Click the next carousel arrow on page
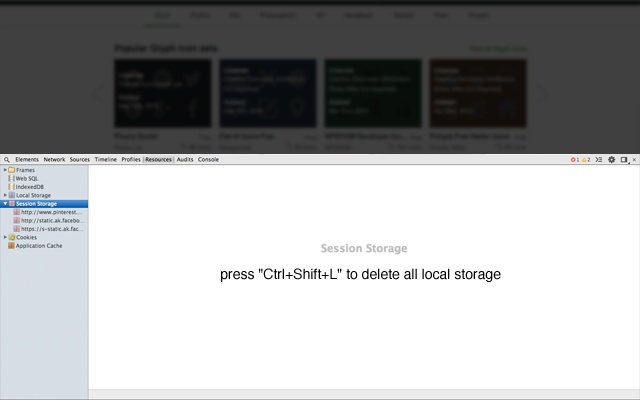The height and width of the screenshot is (400, 640). (x=542, y=93)
